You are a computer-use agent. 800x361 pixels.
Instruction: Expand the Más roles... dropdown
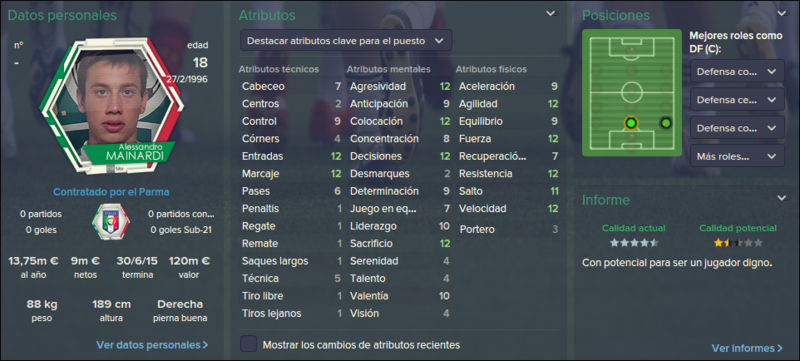pos(737,156)
